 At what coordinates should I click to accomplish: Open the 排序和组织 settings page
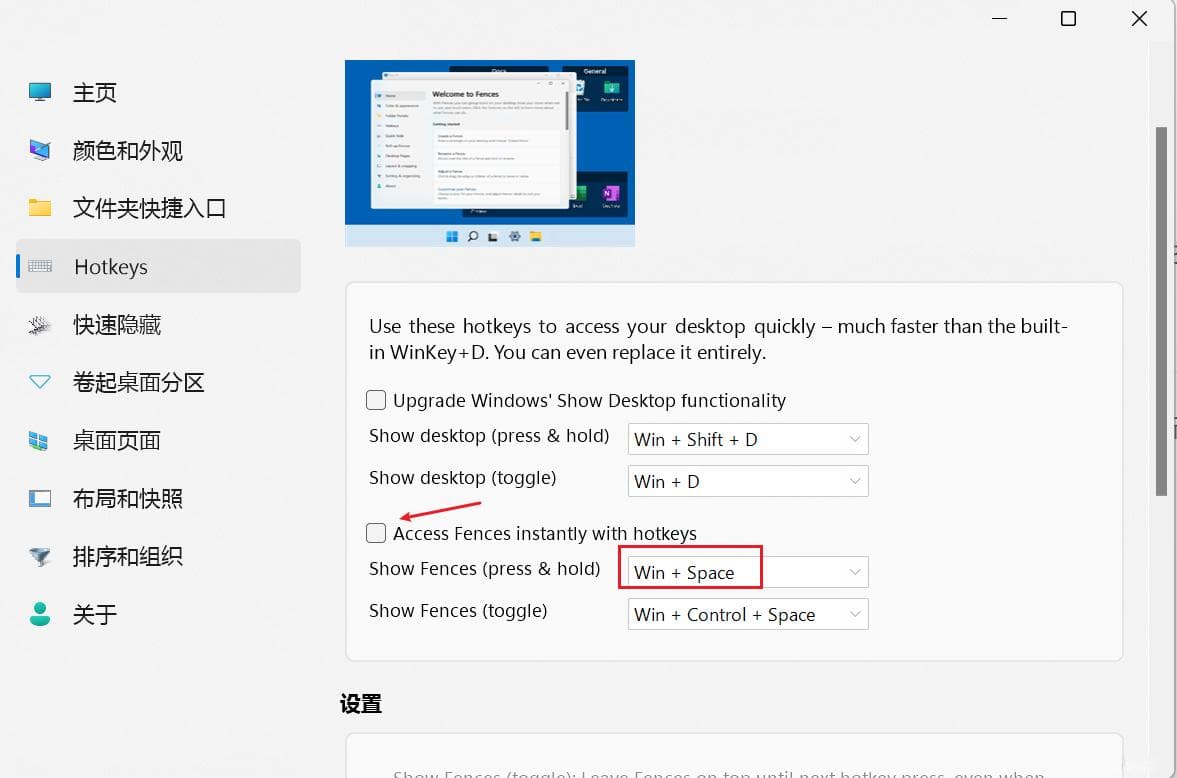(x=158, y=556)
